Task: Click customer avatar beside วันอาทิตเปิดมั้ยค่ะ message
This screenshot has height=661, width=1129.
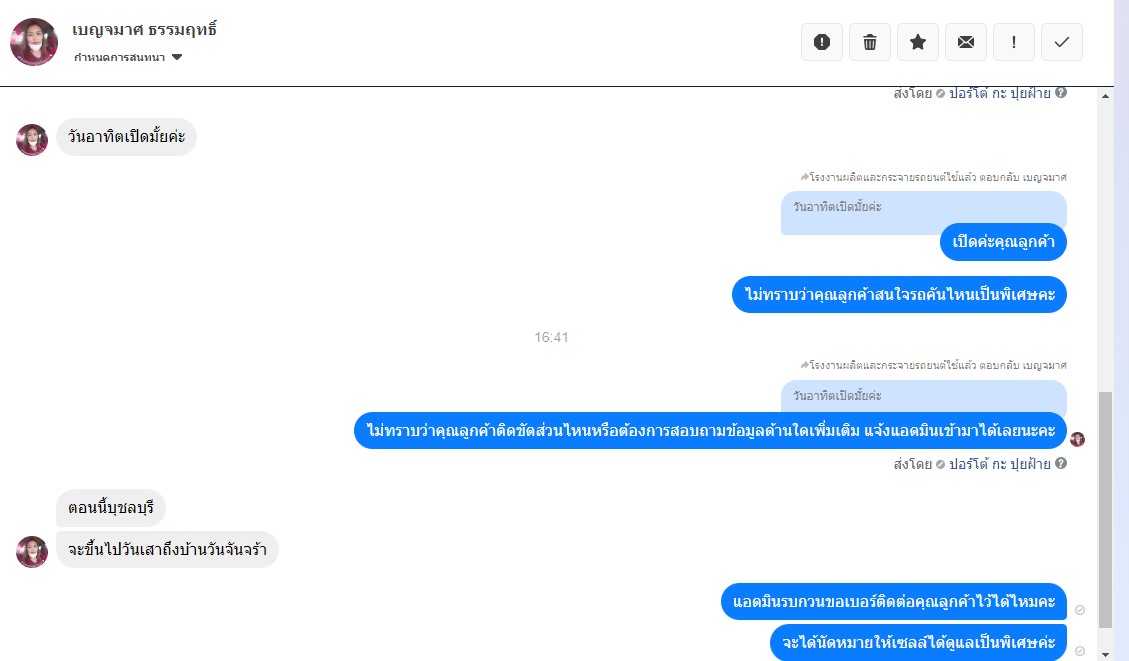Action: [x=32, y=140]
